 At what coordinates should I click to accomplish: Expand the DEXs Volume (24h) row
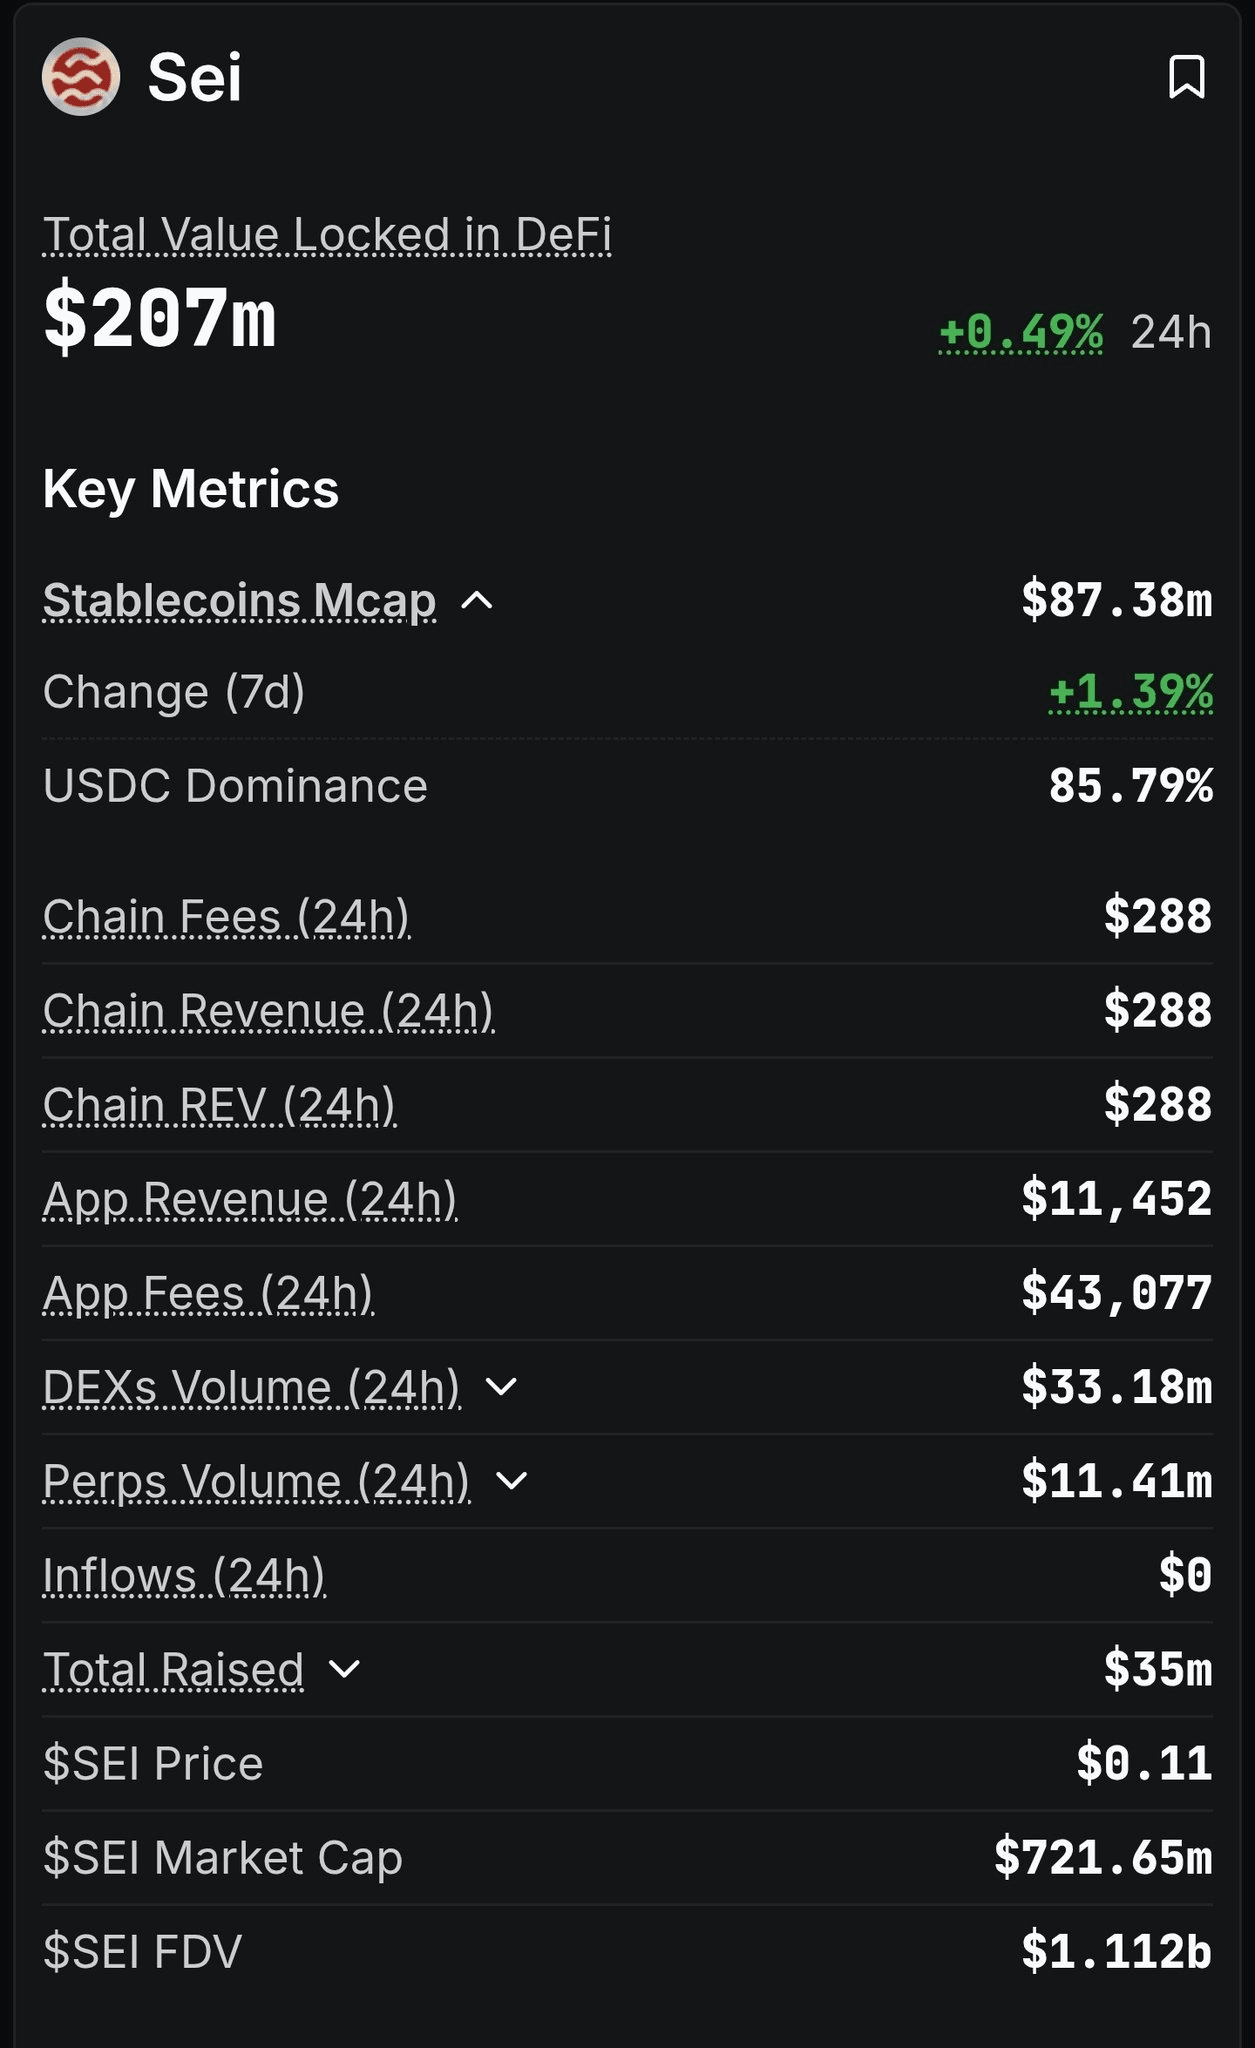(501, 1386)
